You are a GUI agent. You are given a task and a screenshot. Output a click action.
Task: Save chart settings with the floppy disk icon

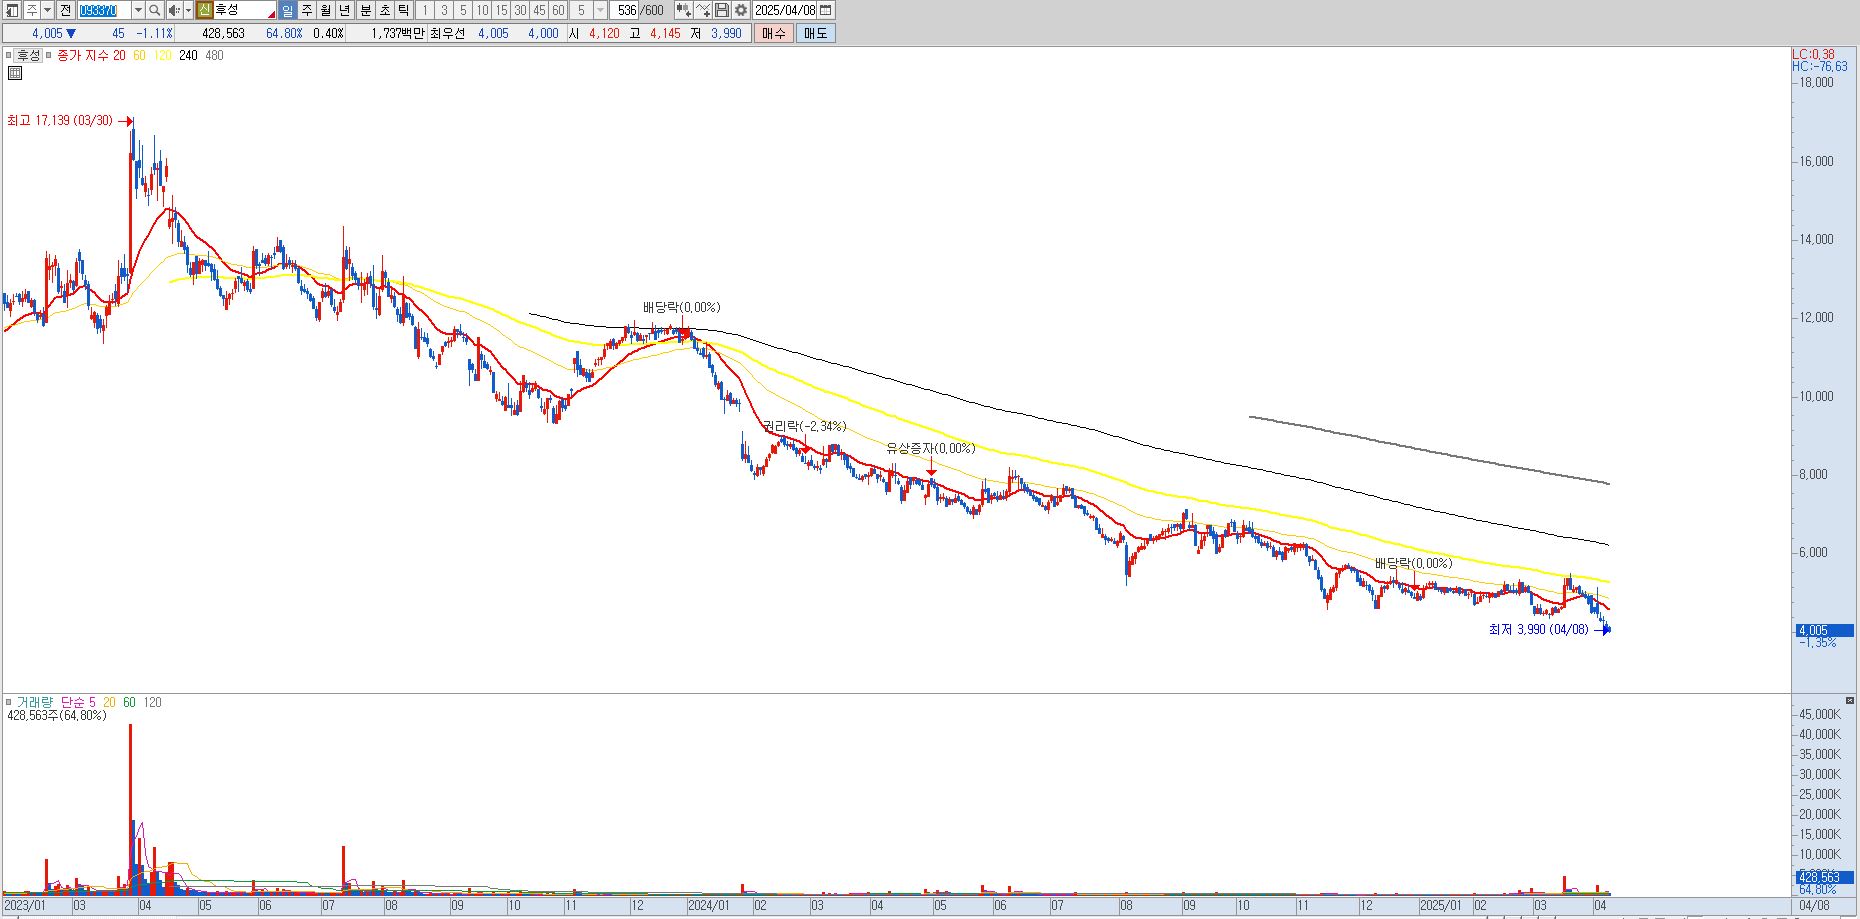(x=721, y=10)
